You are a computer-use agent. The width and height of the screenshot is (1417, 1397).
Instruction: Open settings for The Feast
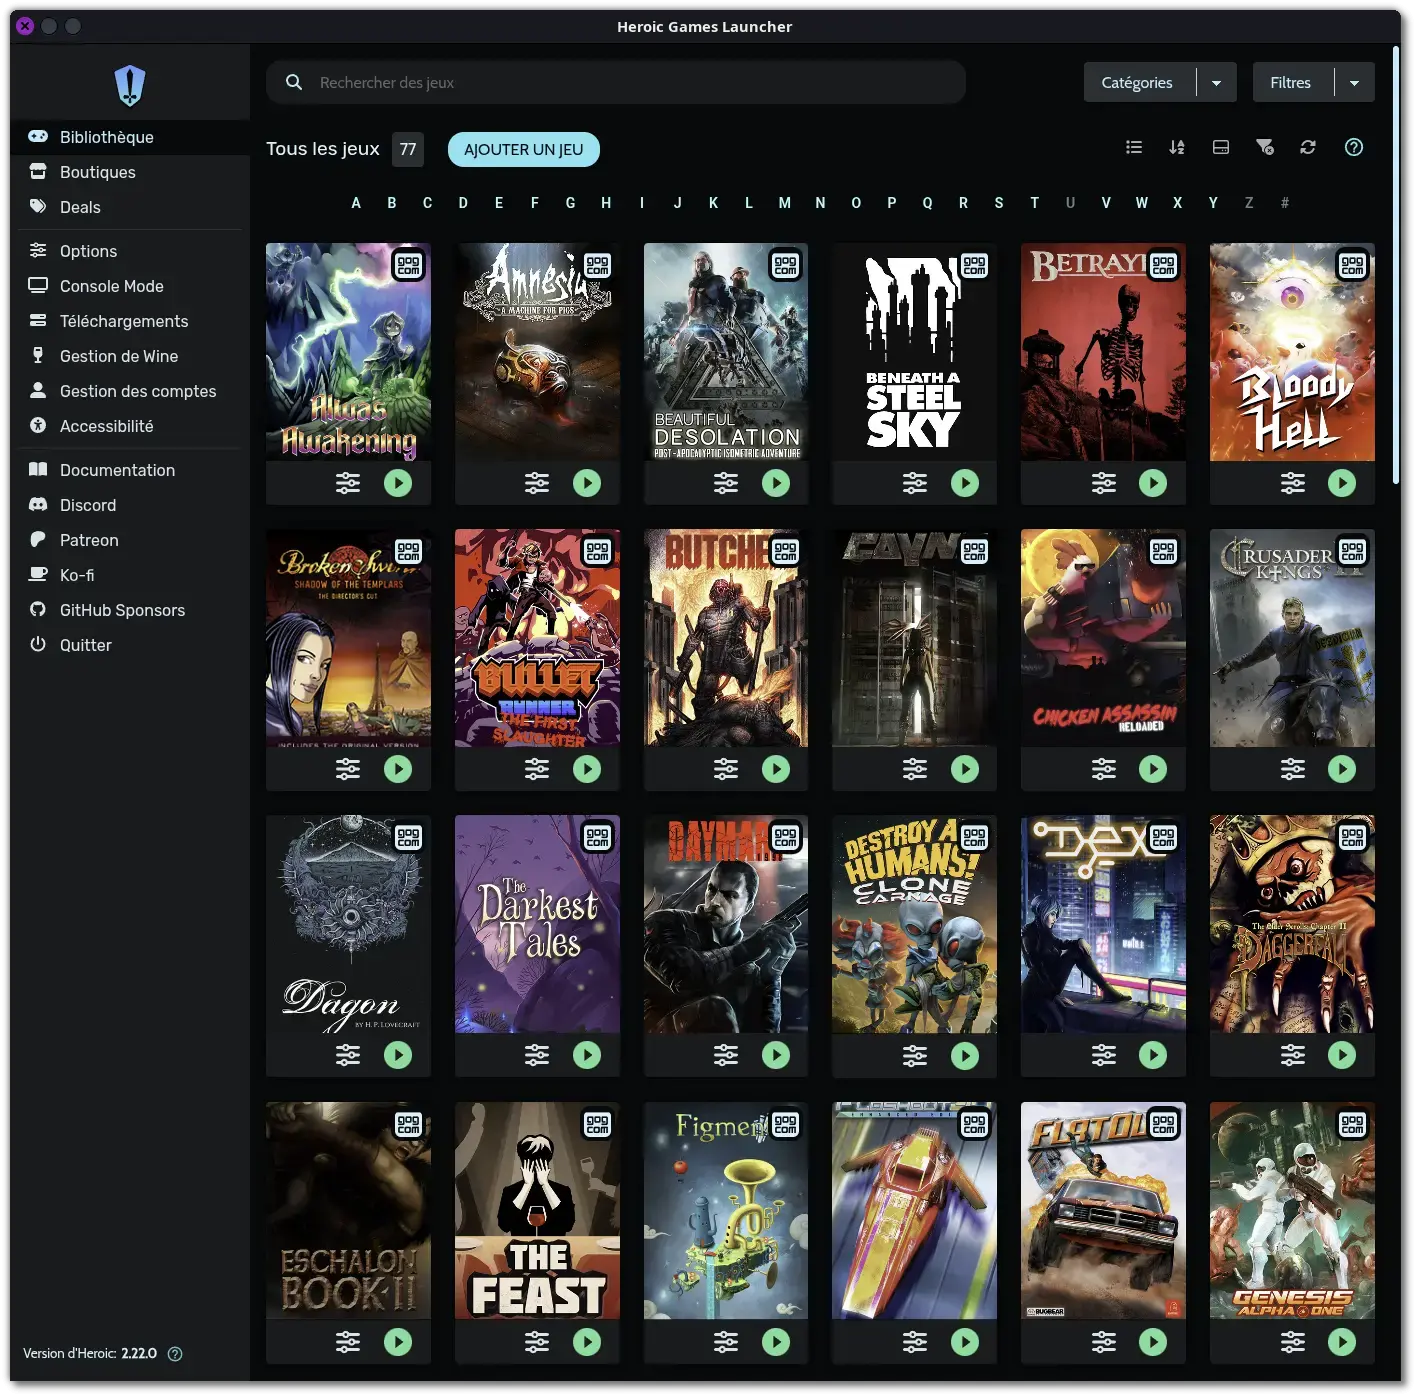click(x=537, y=1342)
